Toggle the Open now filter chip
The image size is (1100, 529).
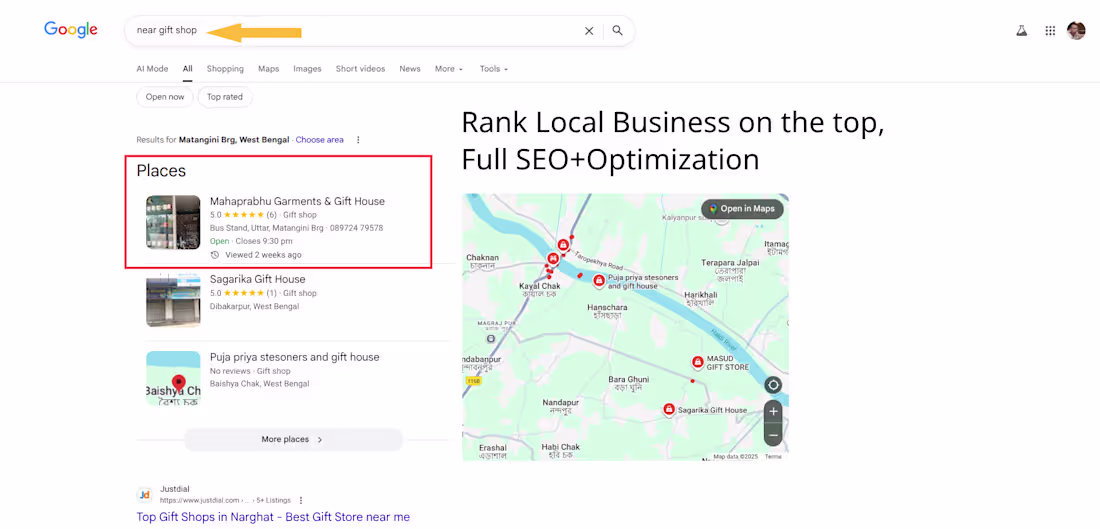[x=165, y=97]
